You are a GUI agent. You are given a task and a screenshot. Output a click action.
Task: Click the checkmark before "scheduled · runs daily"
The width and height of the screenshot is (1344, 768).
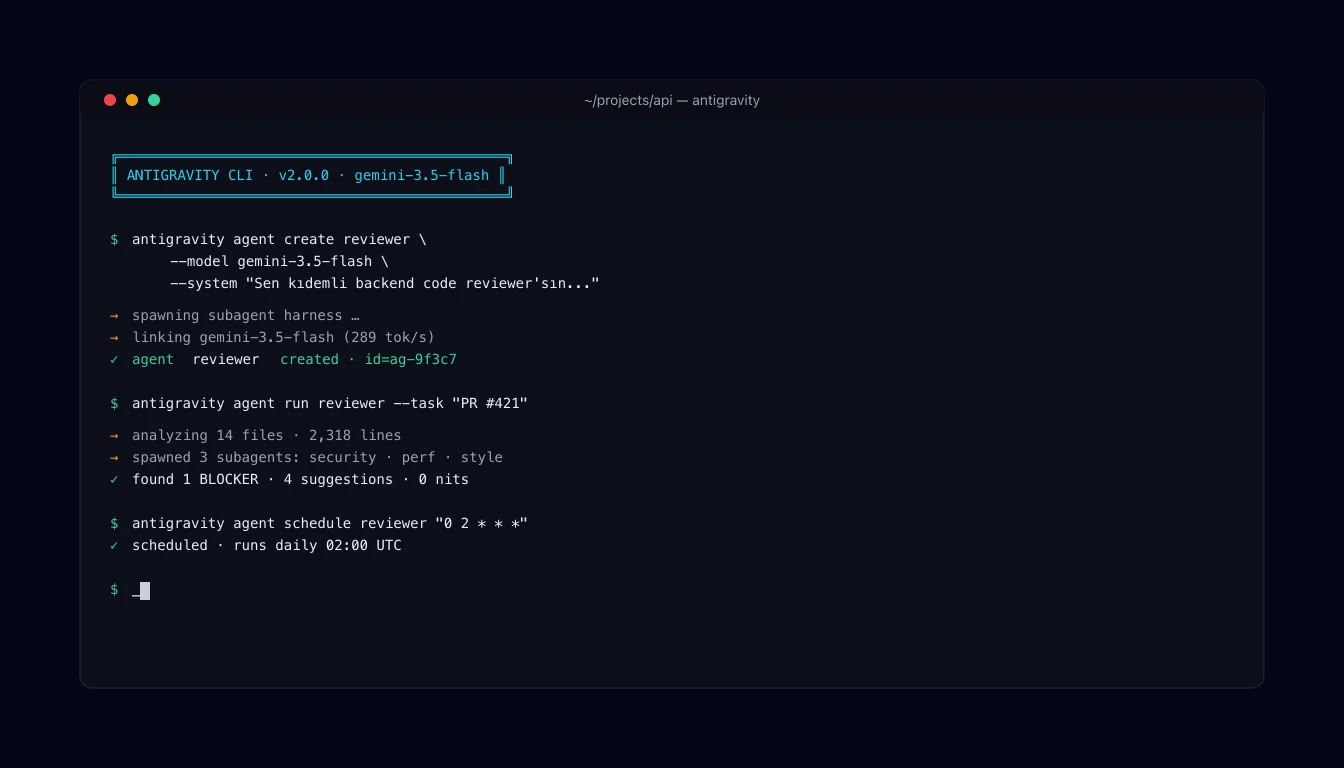[114, 545]
